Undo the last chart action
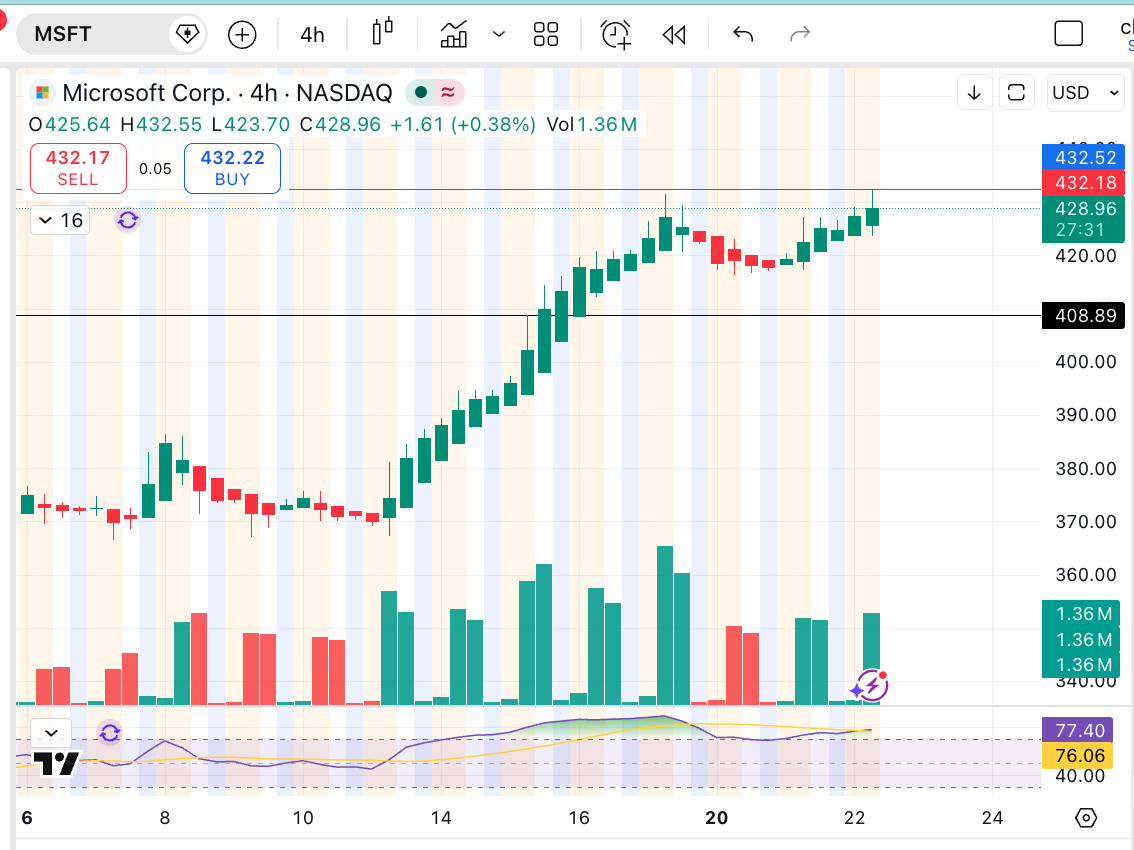The height and width of the screenshot is (850, 1134). (742, 33)
